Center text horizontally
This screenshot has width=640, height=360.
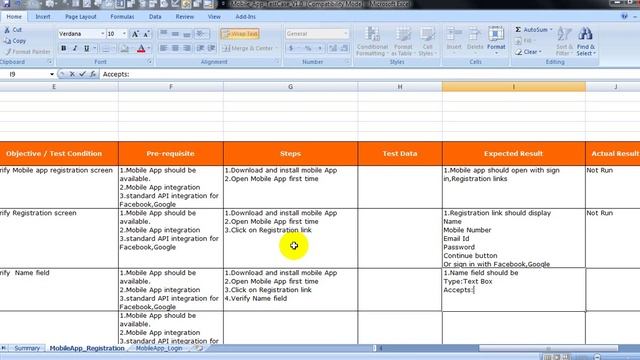click(175, 48)
